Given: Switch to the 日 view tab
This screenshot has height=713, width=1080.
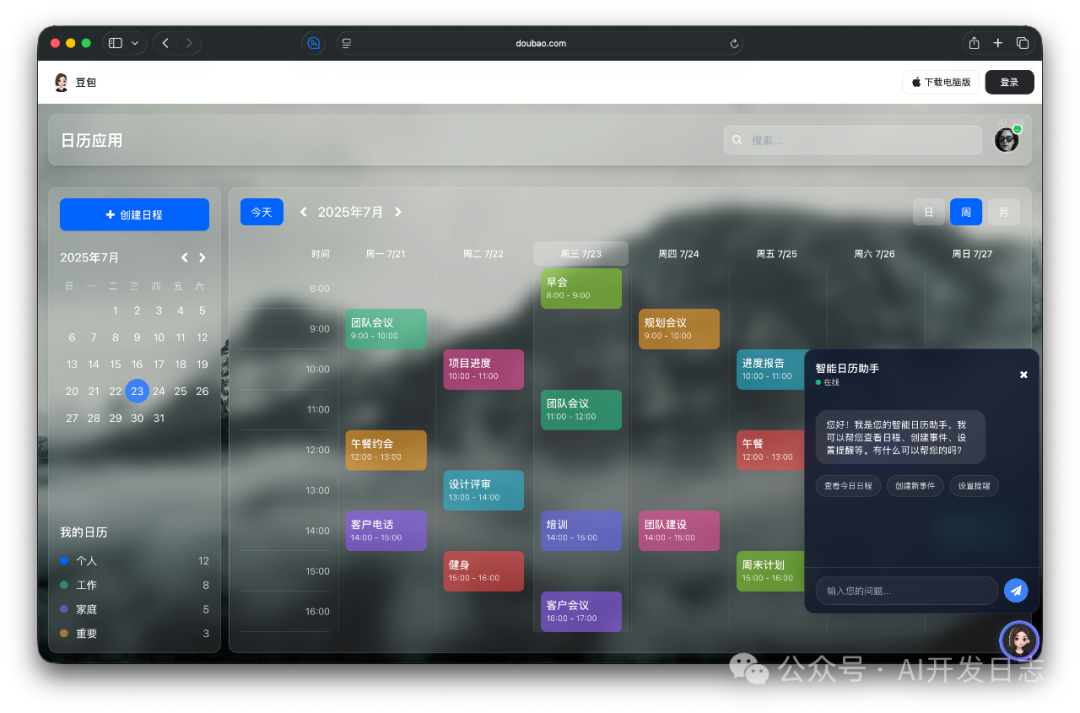Looking at the screenshot, I should pos(928,212).
